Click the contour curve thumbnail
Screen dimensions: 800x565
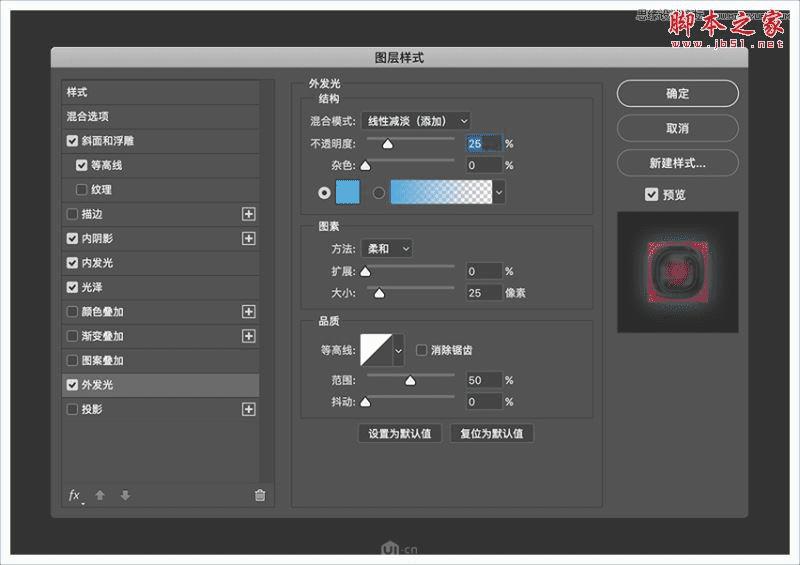(x=376, y=350)
